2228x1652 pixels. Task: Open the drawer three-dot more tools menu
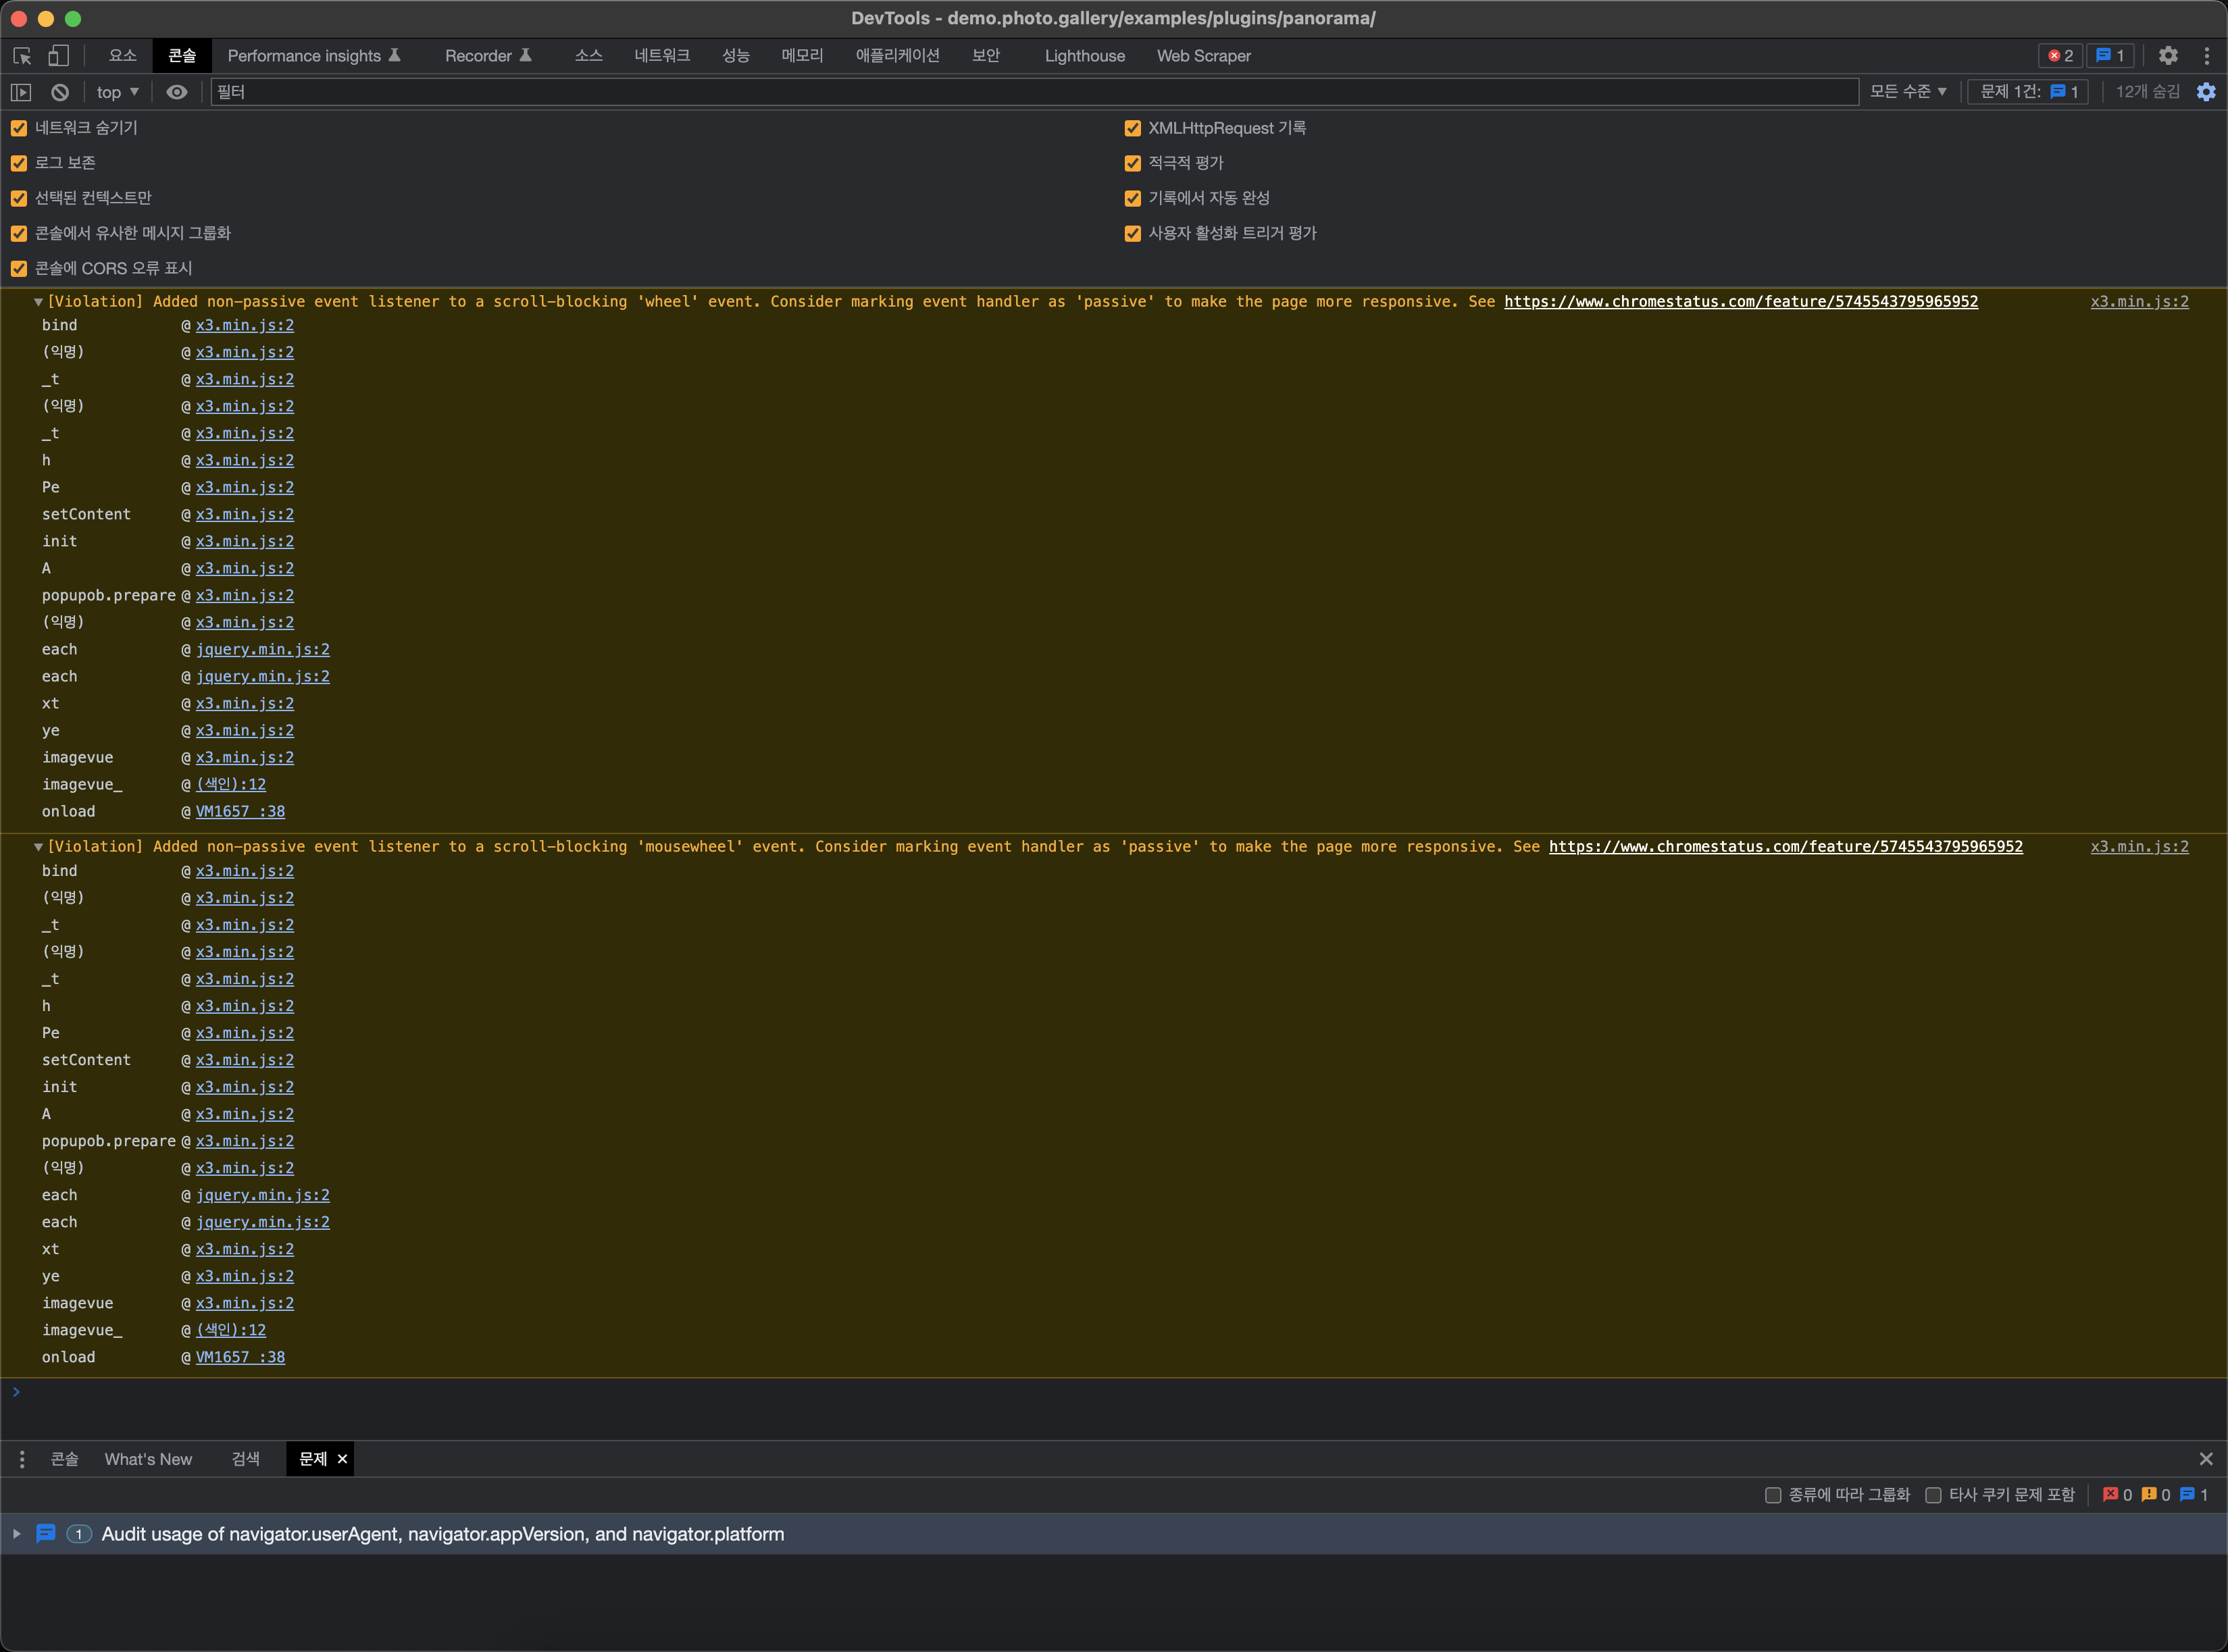click(x=22, y=1459)
